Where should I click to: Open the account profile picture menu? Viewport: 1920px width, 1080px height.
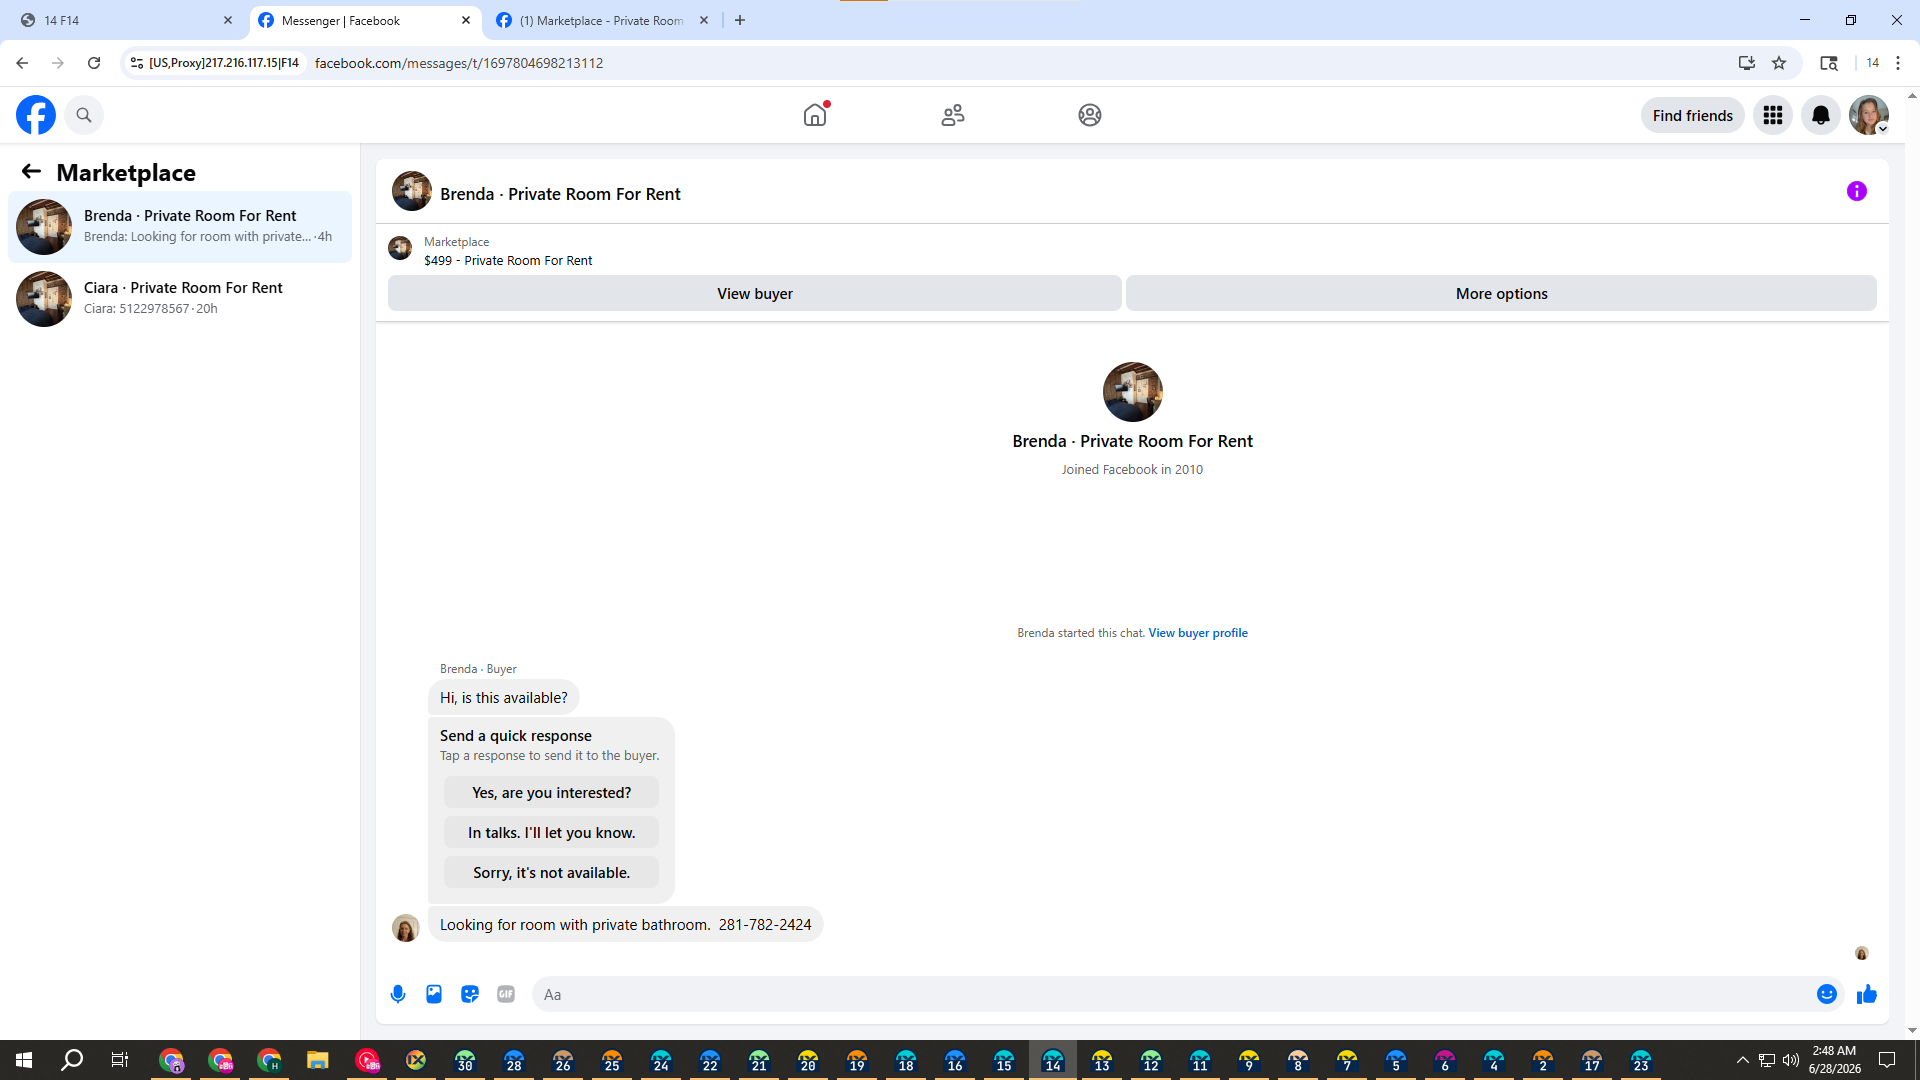pyautogui.click(x=1869, y=115)
